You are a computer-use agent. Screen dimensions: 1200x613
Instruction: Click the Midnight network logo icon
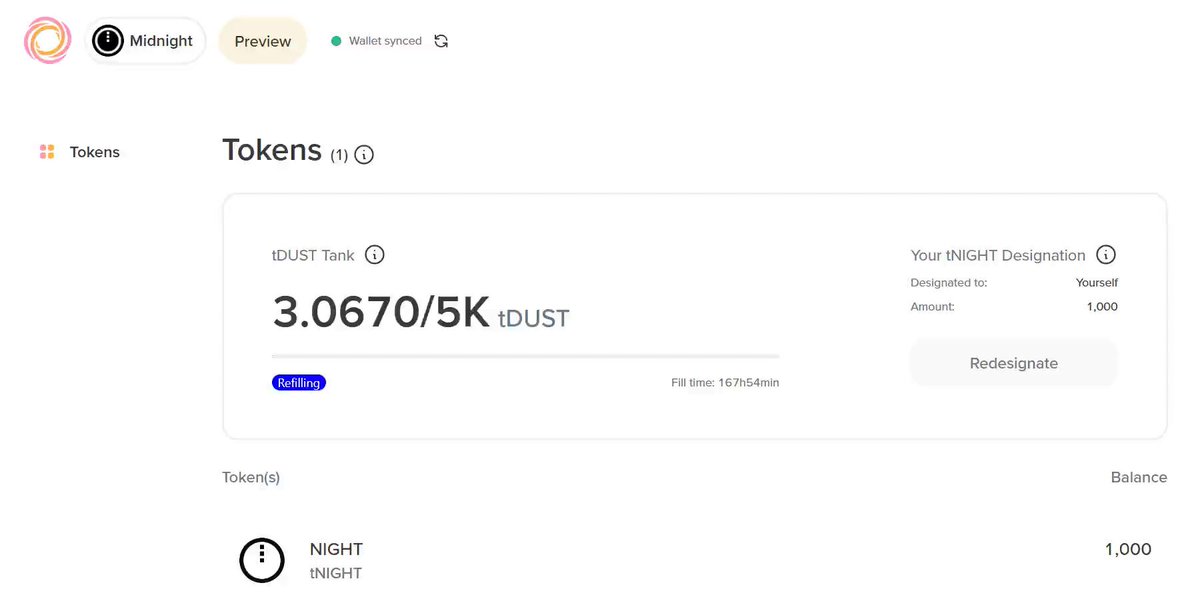click(x=108, y=41)
